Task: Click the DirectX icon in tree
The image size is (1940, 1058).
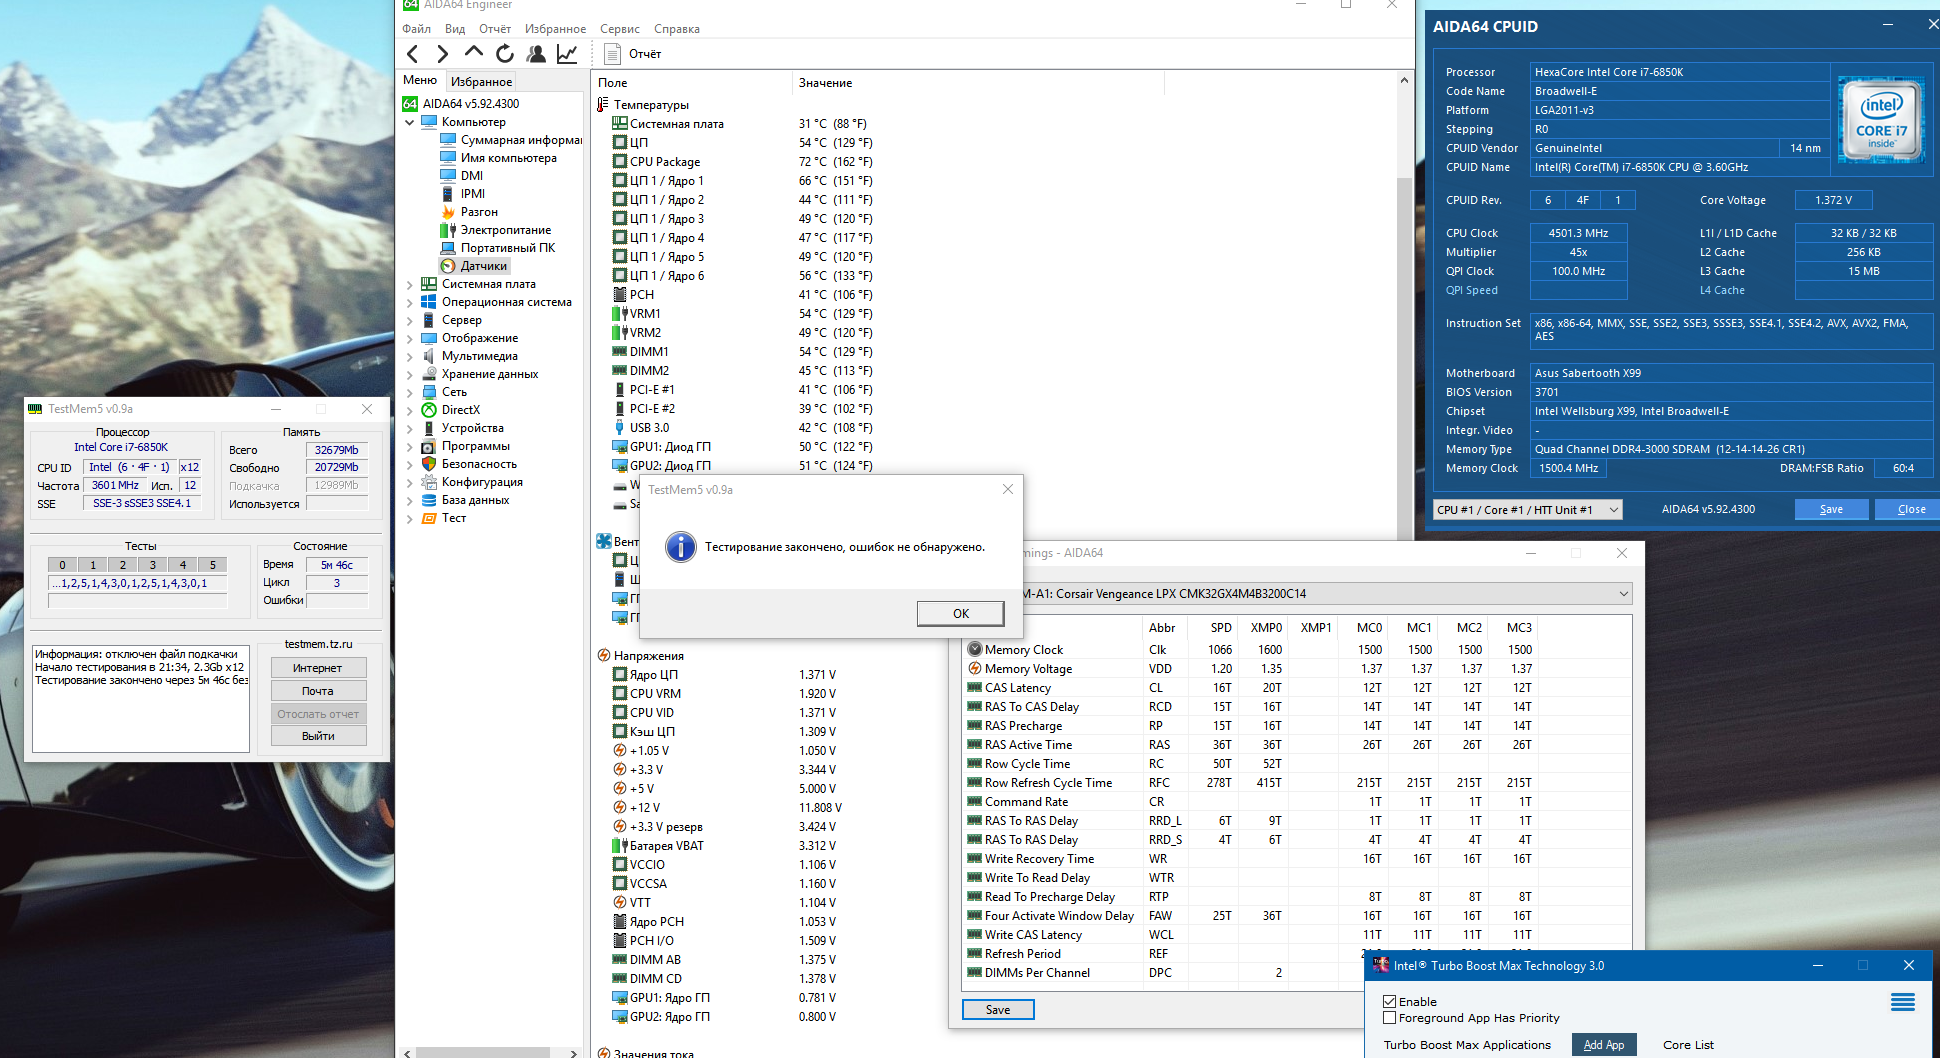Action: [429, 410]
